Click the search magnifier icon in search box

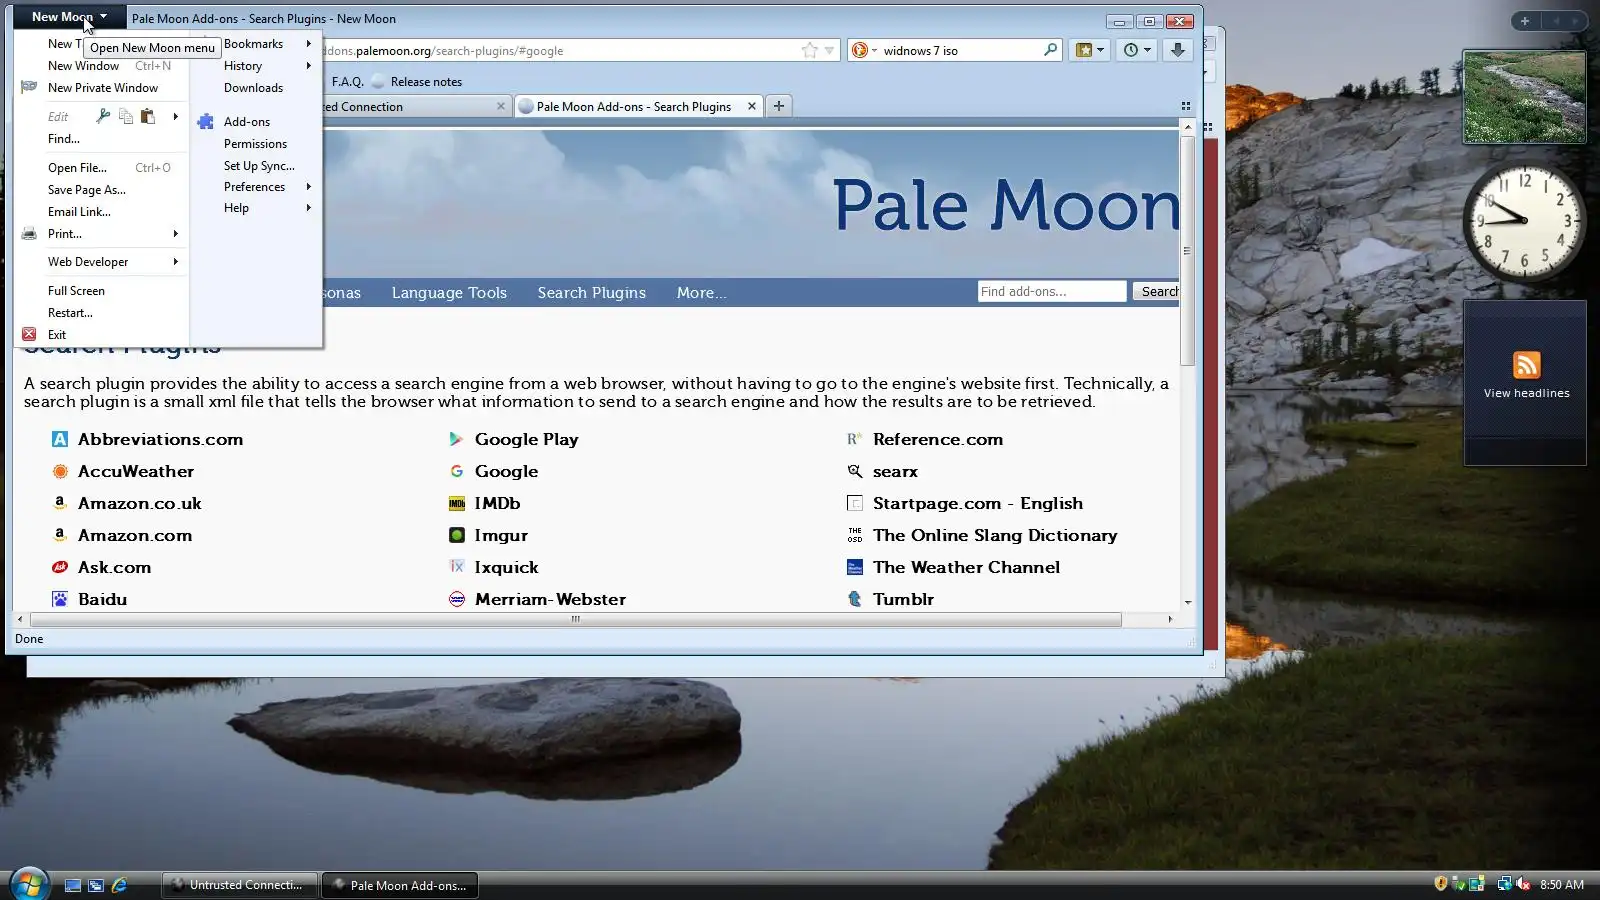(x=1050, y=50)
